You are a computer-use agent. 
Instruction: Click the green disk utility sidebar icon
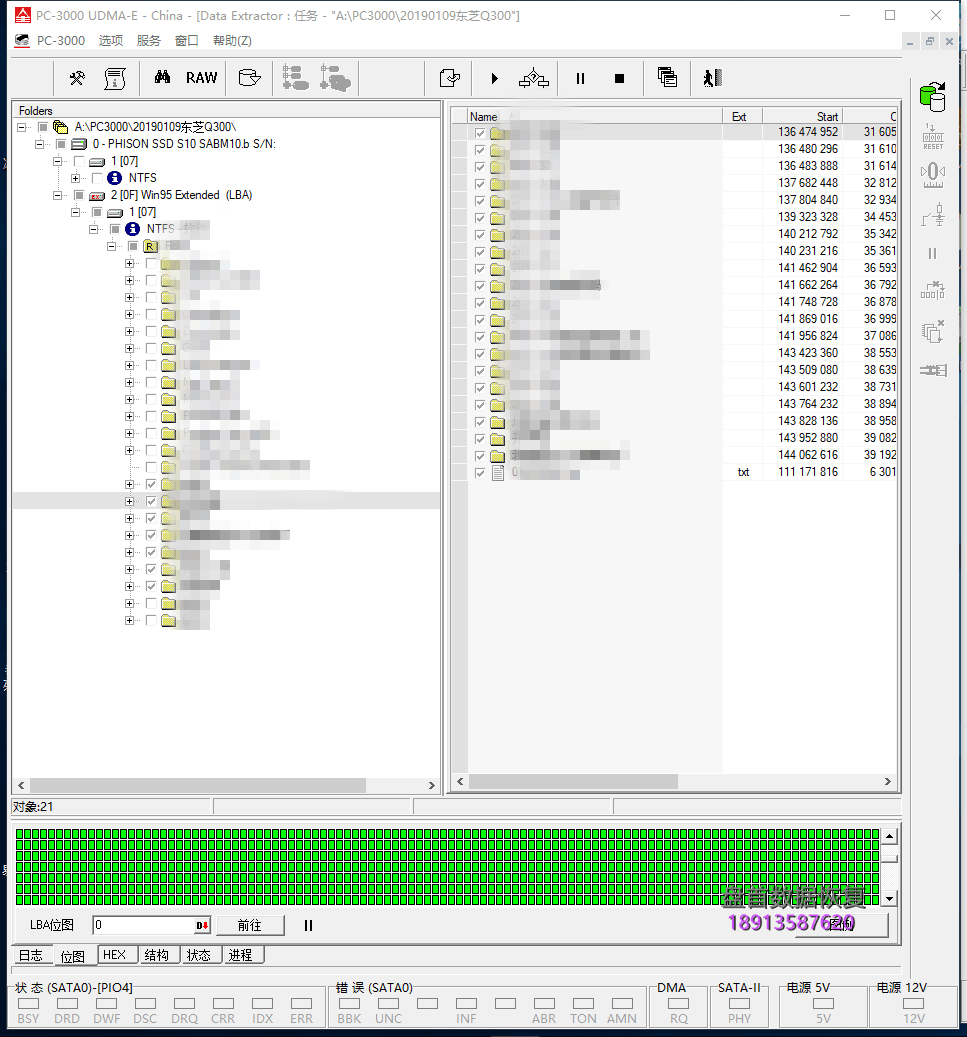coord(933,97)
